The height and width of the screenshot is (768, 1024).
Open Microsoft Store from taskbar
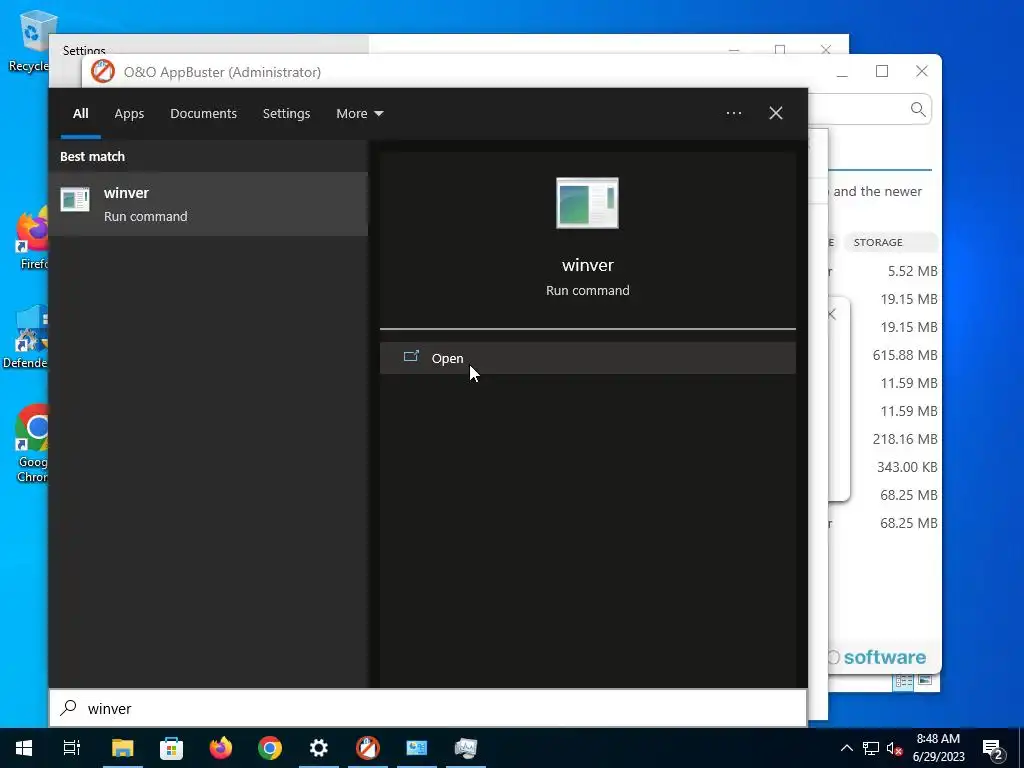[172, 748]
